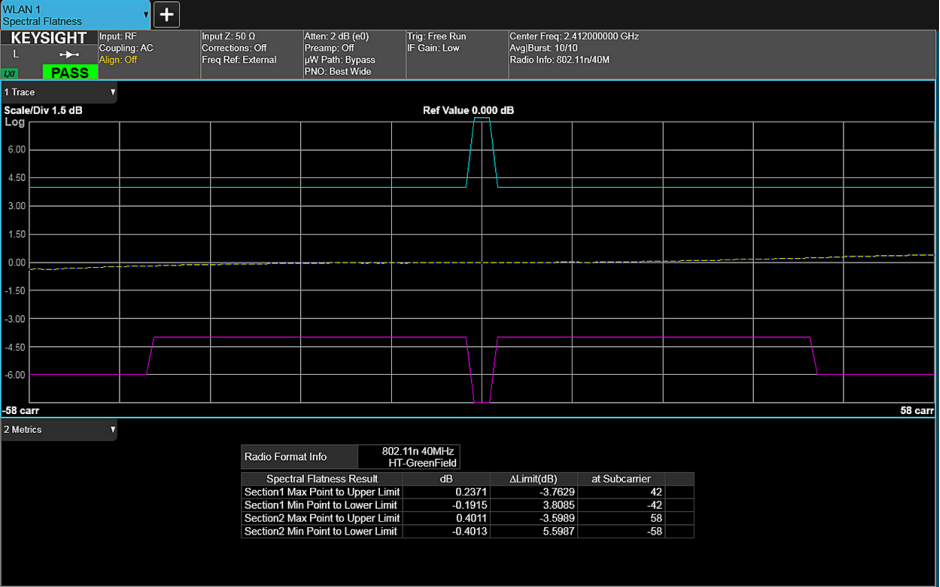Click the Radio Format Info value field

(x=408, y=457)
